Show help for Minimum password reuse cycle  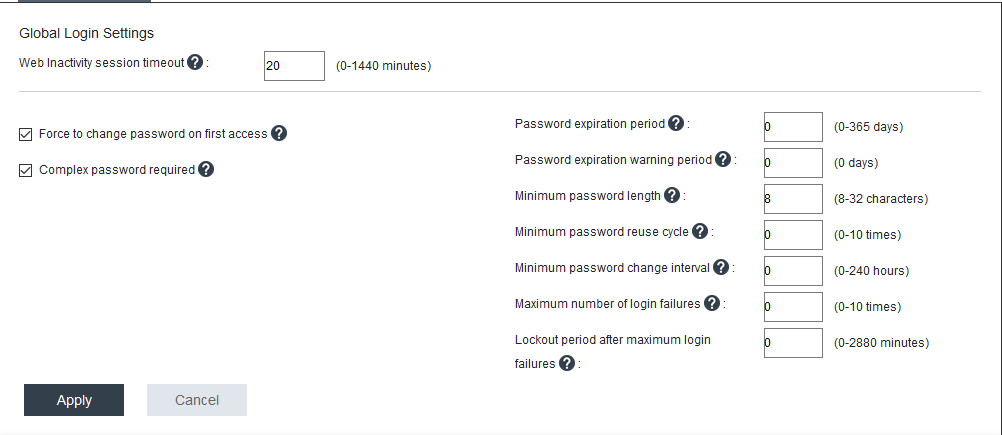[700, 231]
